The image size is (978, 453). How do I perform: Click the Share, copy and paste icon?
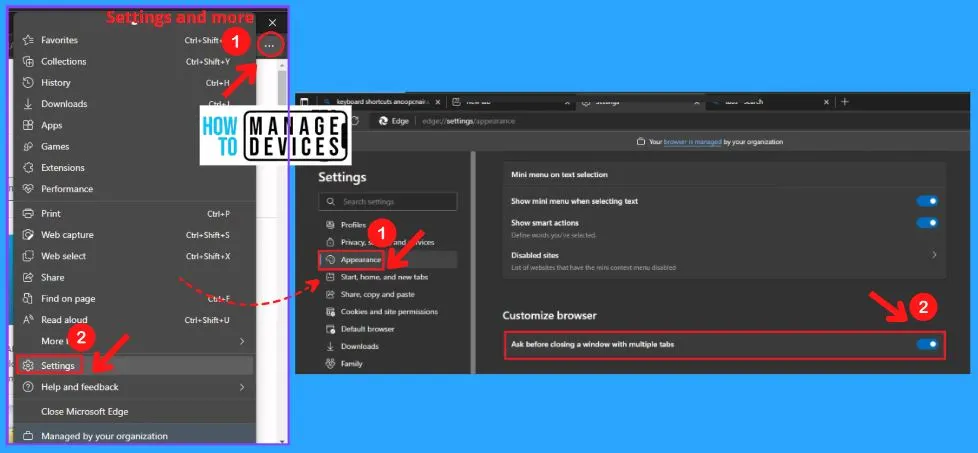click(x=330, y=294)
